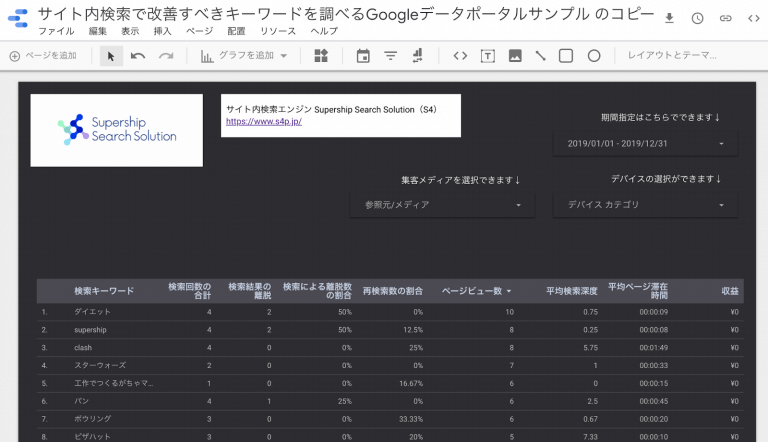Insert a data control icon
Image resolution: width=768 pixels, height=442 pixels.
click(x=417, y=56)
